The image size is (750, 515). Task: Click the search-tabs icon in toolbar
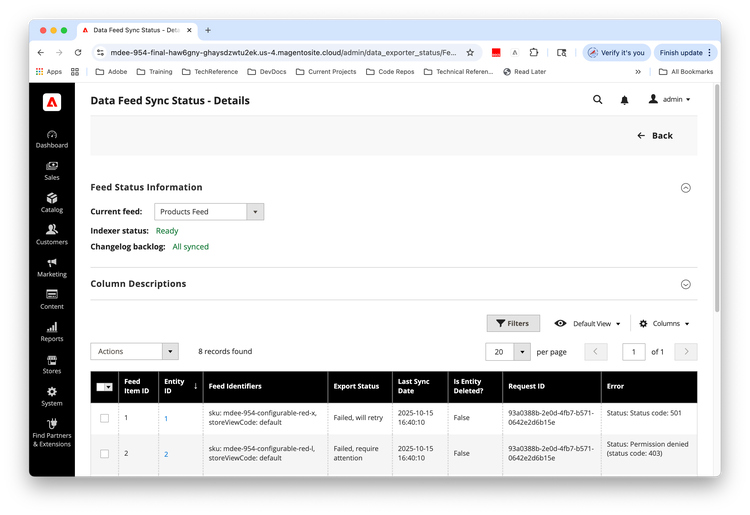pos(562,53)
